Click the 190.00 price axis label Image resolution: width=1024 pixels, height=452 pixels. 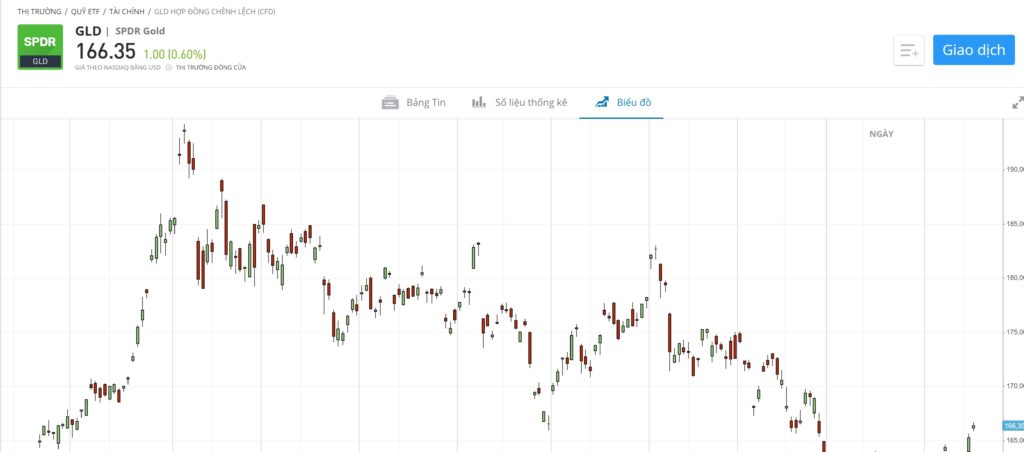[x=1014, y=169]
